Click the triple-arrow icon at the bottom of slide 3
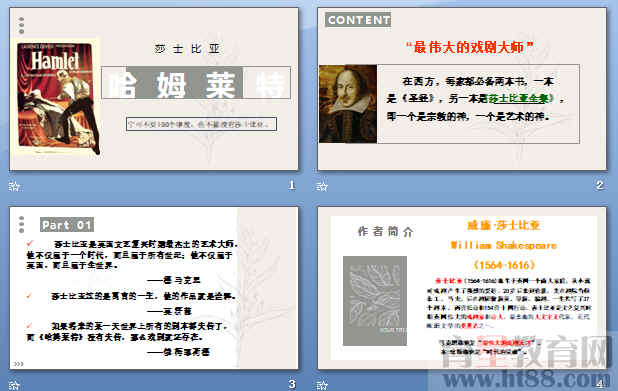 pos(19,364)
